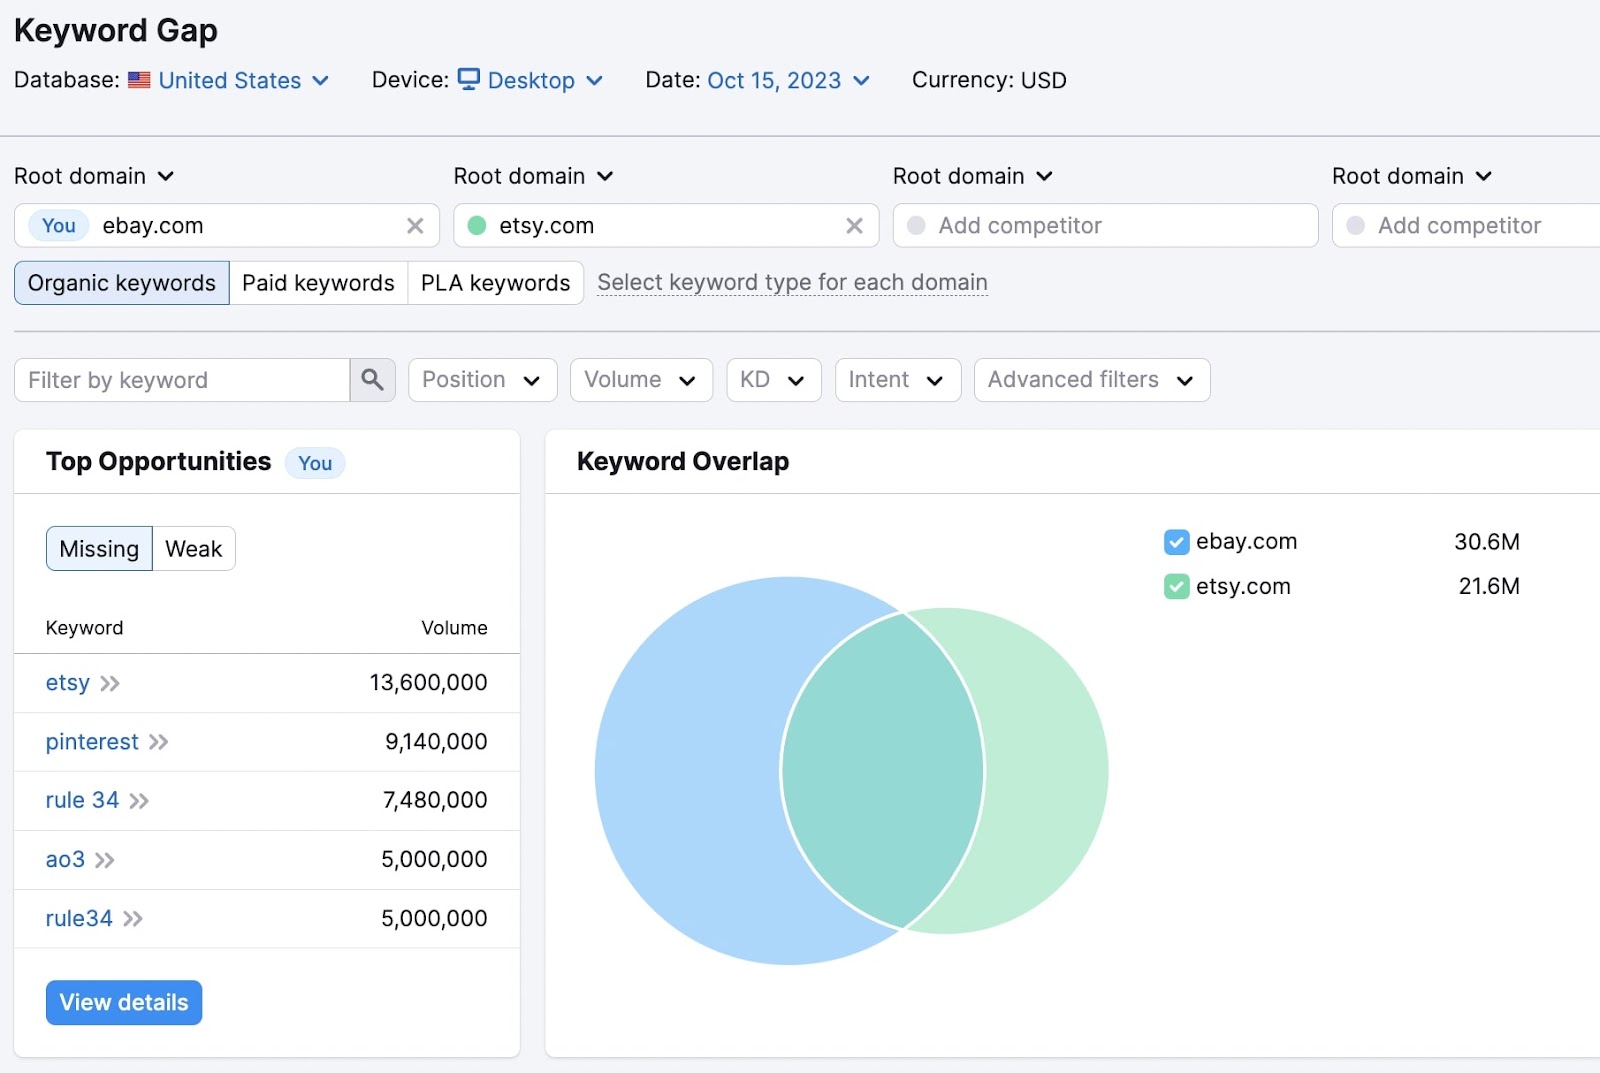Screen dimensions: 1600x1073
Task: Click the etsy.com domain input field
Action: pyautogui.click(x=666, y=226)
